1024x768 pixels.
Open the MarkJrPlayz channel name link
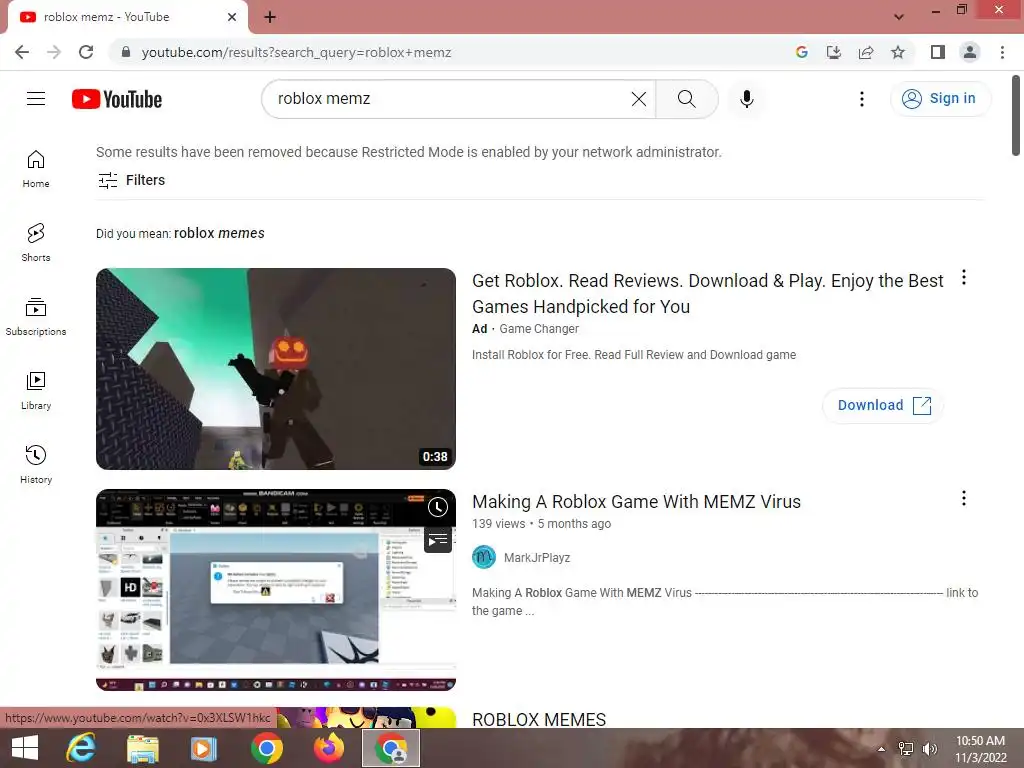pos(537,558)
